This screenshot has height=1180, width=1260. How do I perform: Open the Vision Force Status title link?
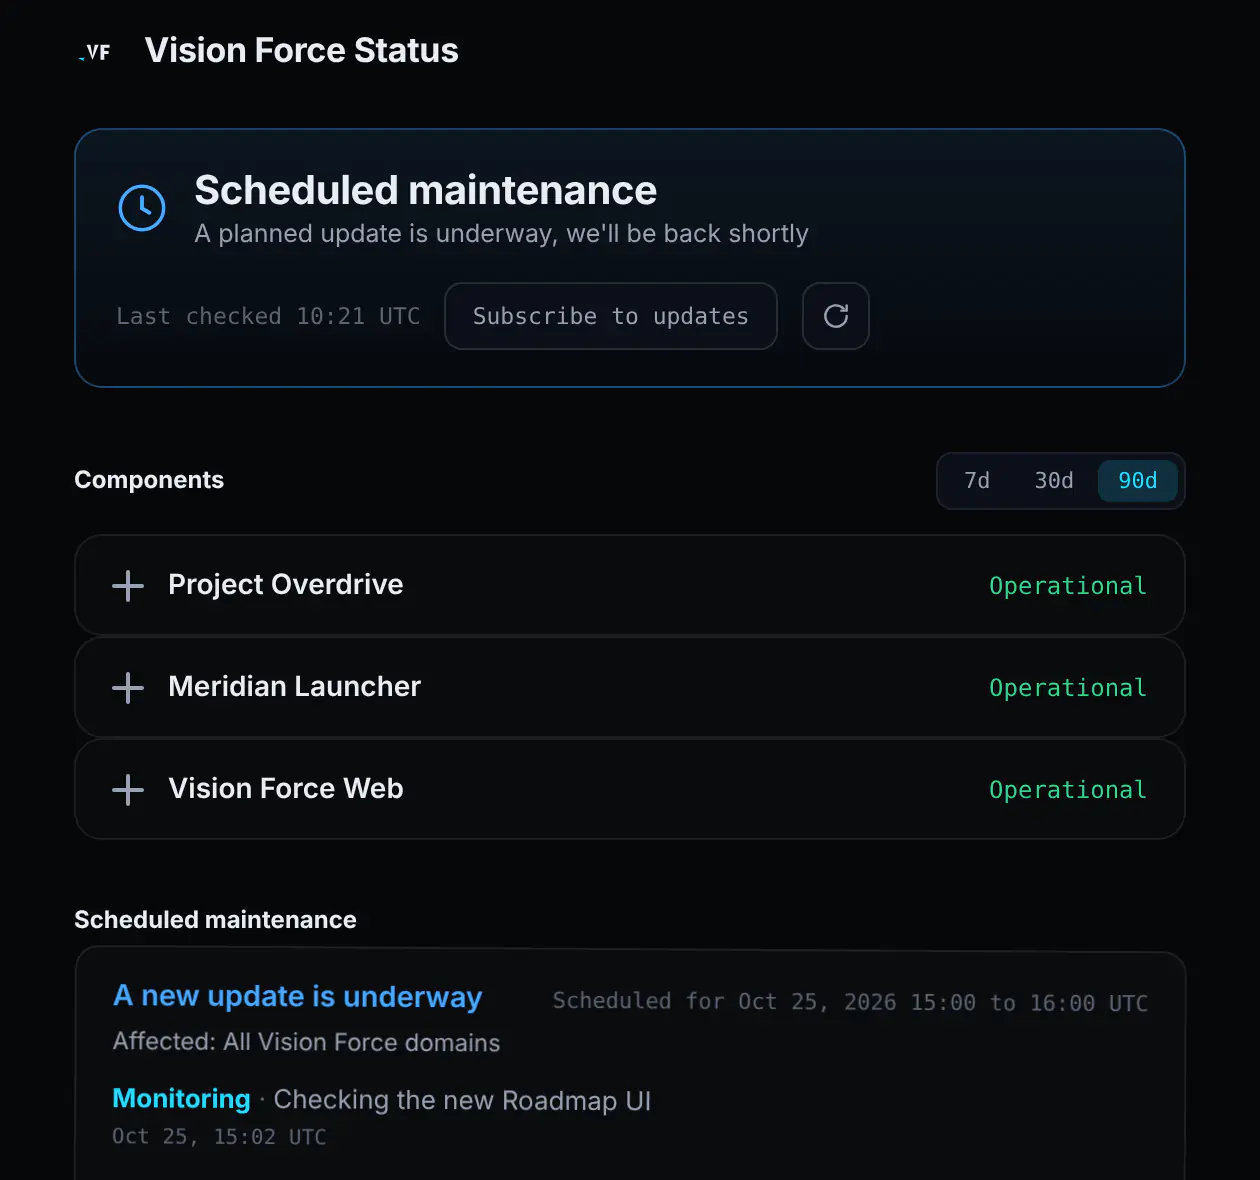pos(302,51)
